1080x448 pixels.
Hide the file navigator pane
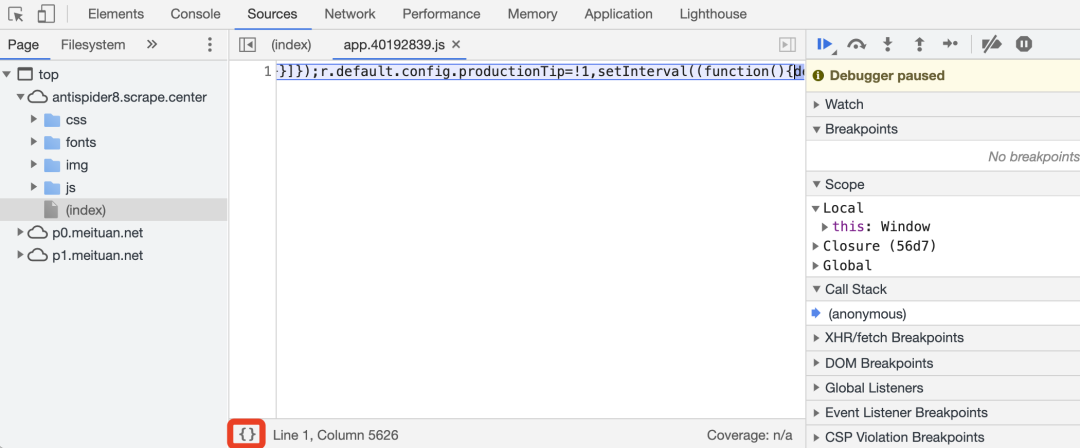pyautogui.click(x=248, y=45)
